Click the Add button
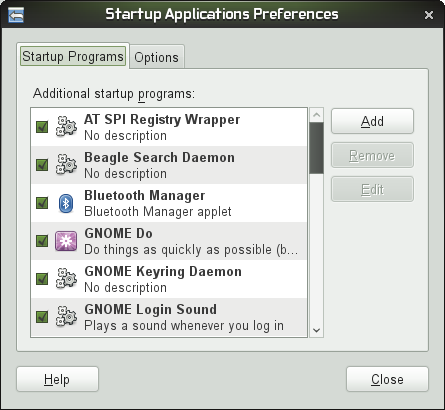This screenshot has height=410, width=445. [372, 121]
